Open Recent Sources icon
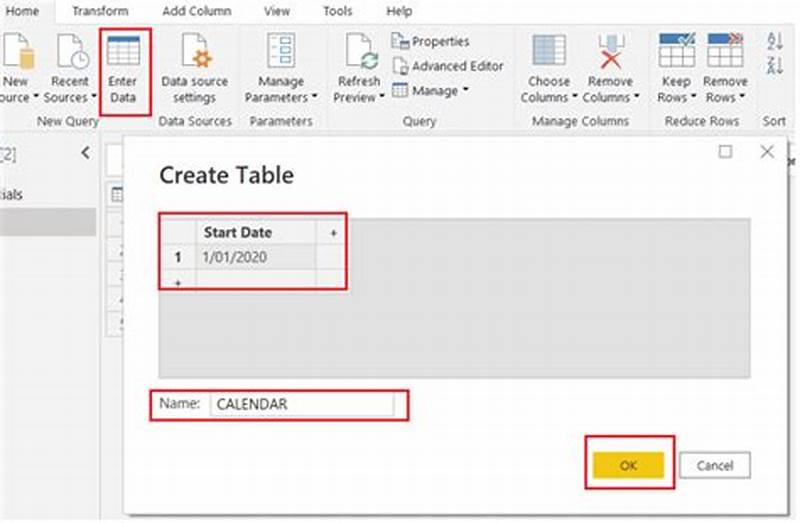 click(x=72, y=51)
